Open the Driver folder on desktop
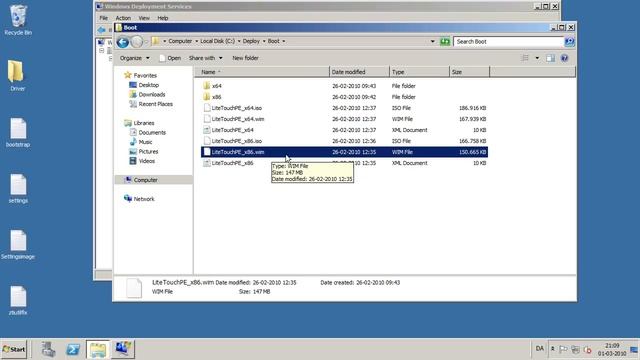 17,75
